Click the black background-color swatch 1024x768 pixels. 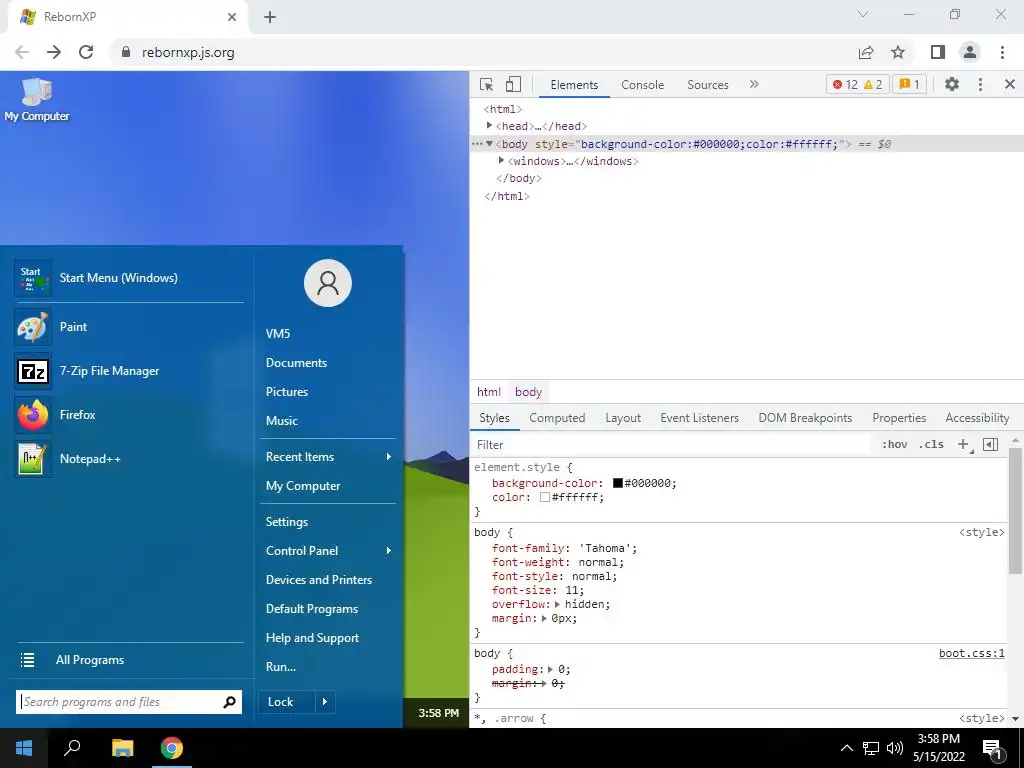617,483
